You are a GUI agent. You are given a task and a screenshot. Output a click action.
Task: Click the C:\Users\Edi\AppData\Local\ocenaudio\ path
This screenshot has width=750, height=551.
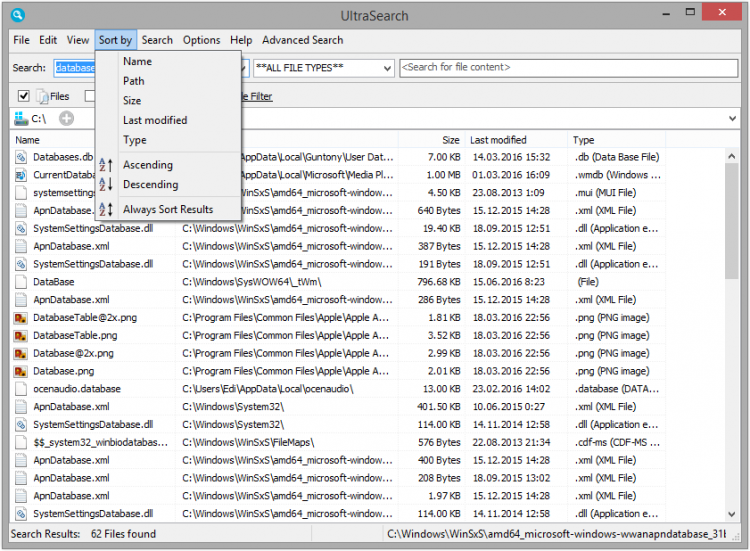(x=267, y=389)
